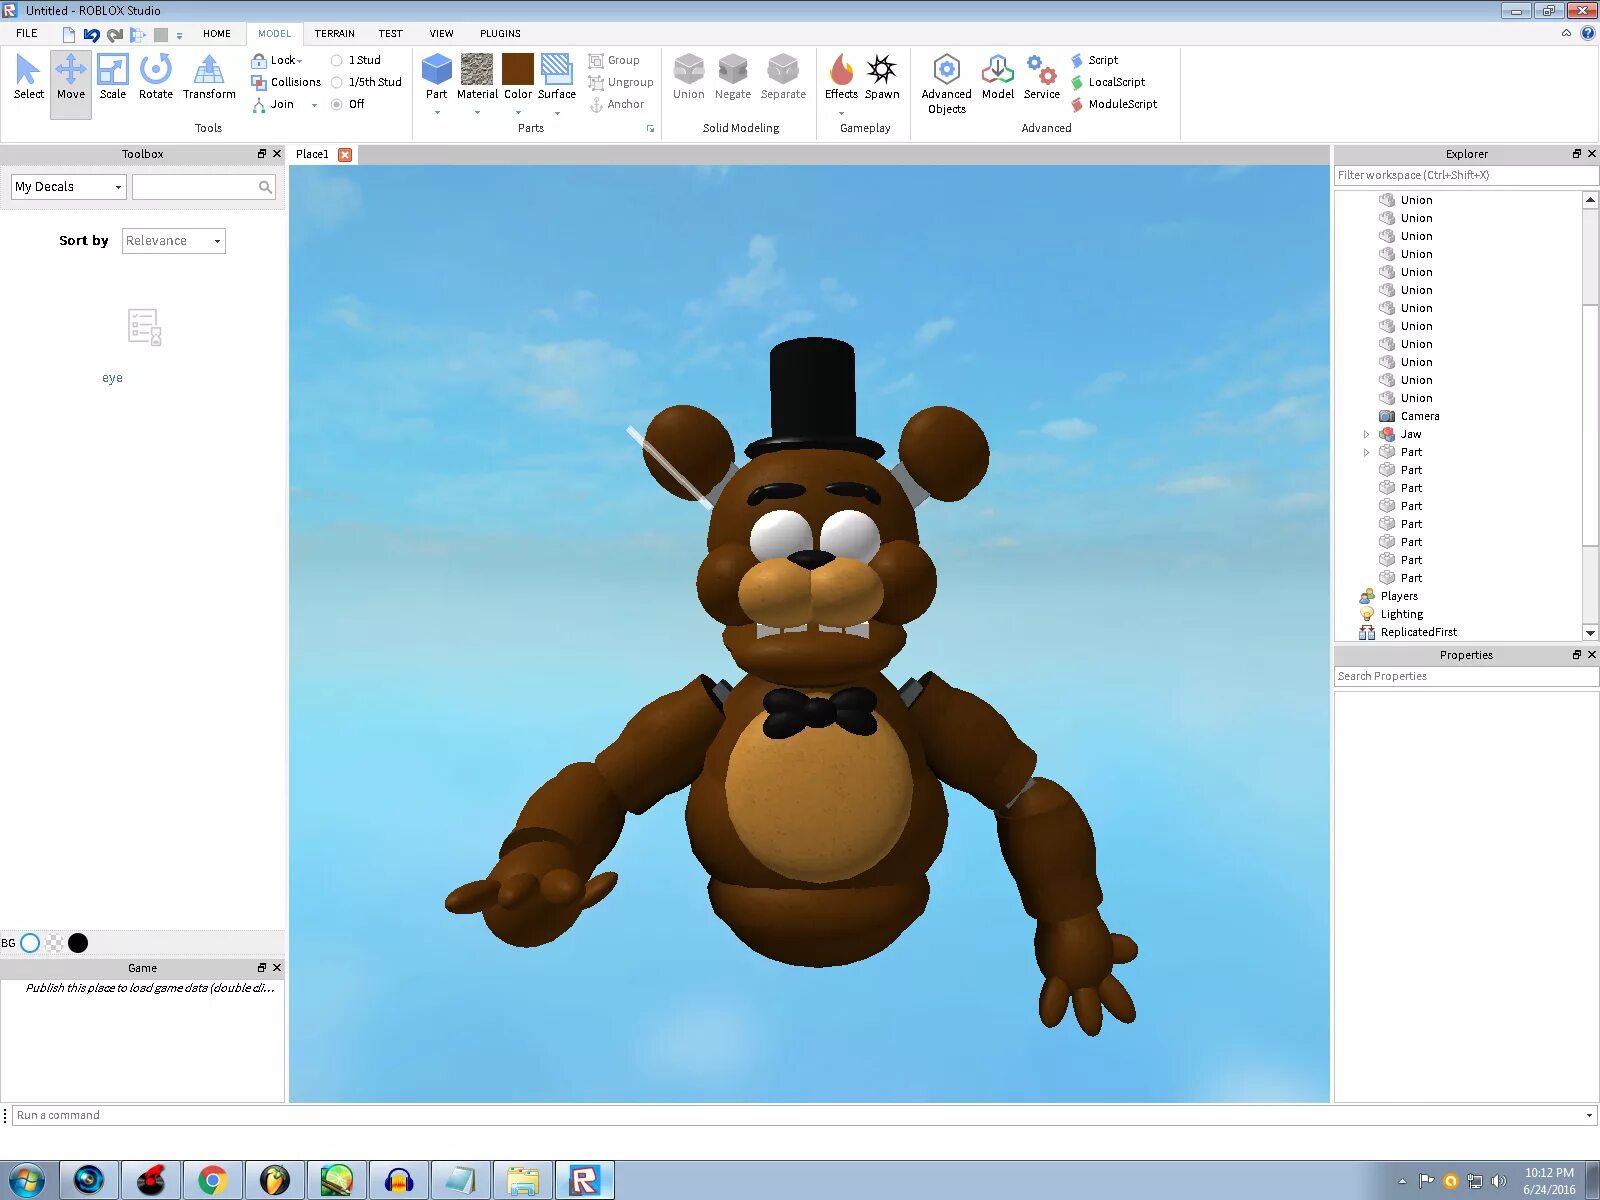Switch to the VIEW ribbon tab
The height and width of the screenshot is (1200, 1600).
(x=441, y=33)
